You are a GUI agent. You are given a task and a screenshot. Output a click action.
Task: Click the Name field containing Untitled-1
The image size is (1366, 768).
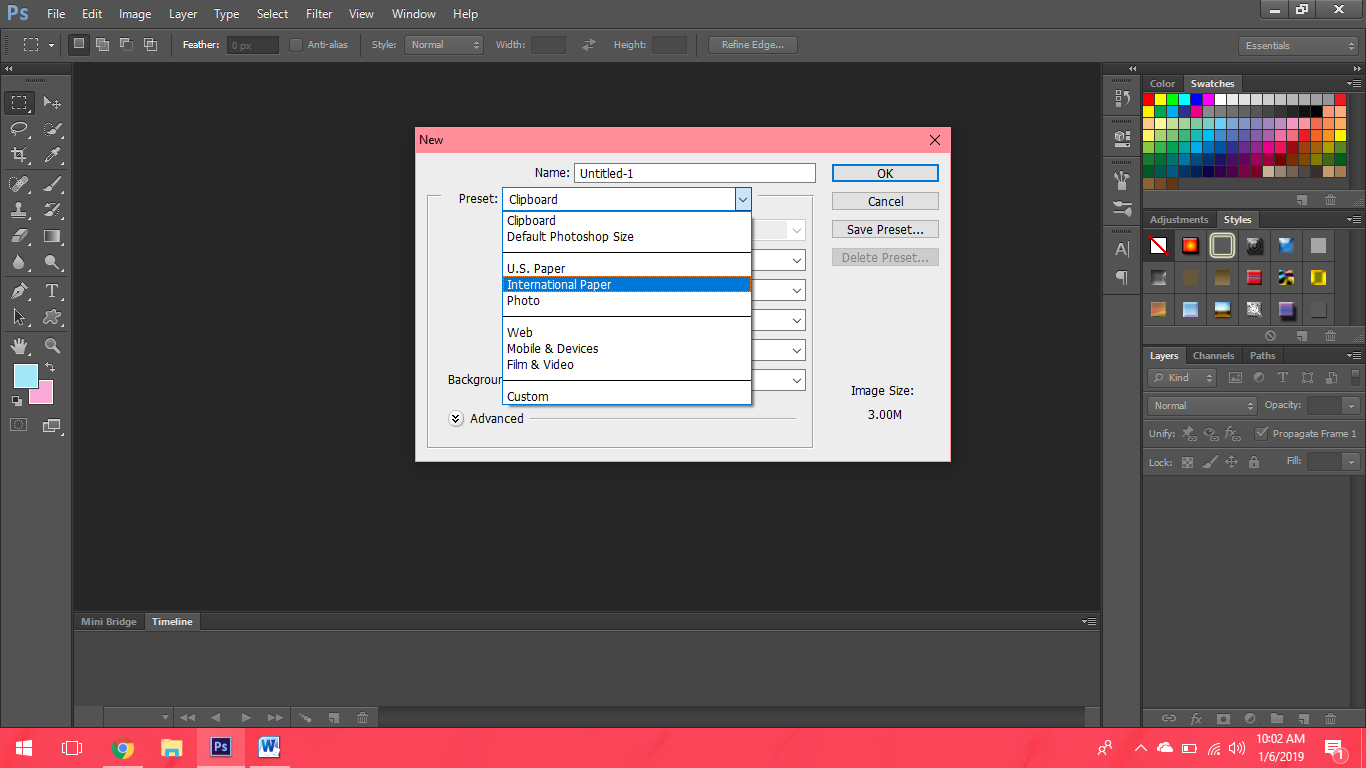[695, 173]
